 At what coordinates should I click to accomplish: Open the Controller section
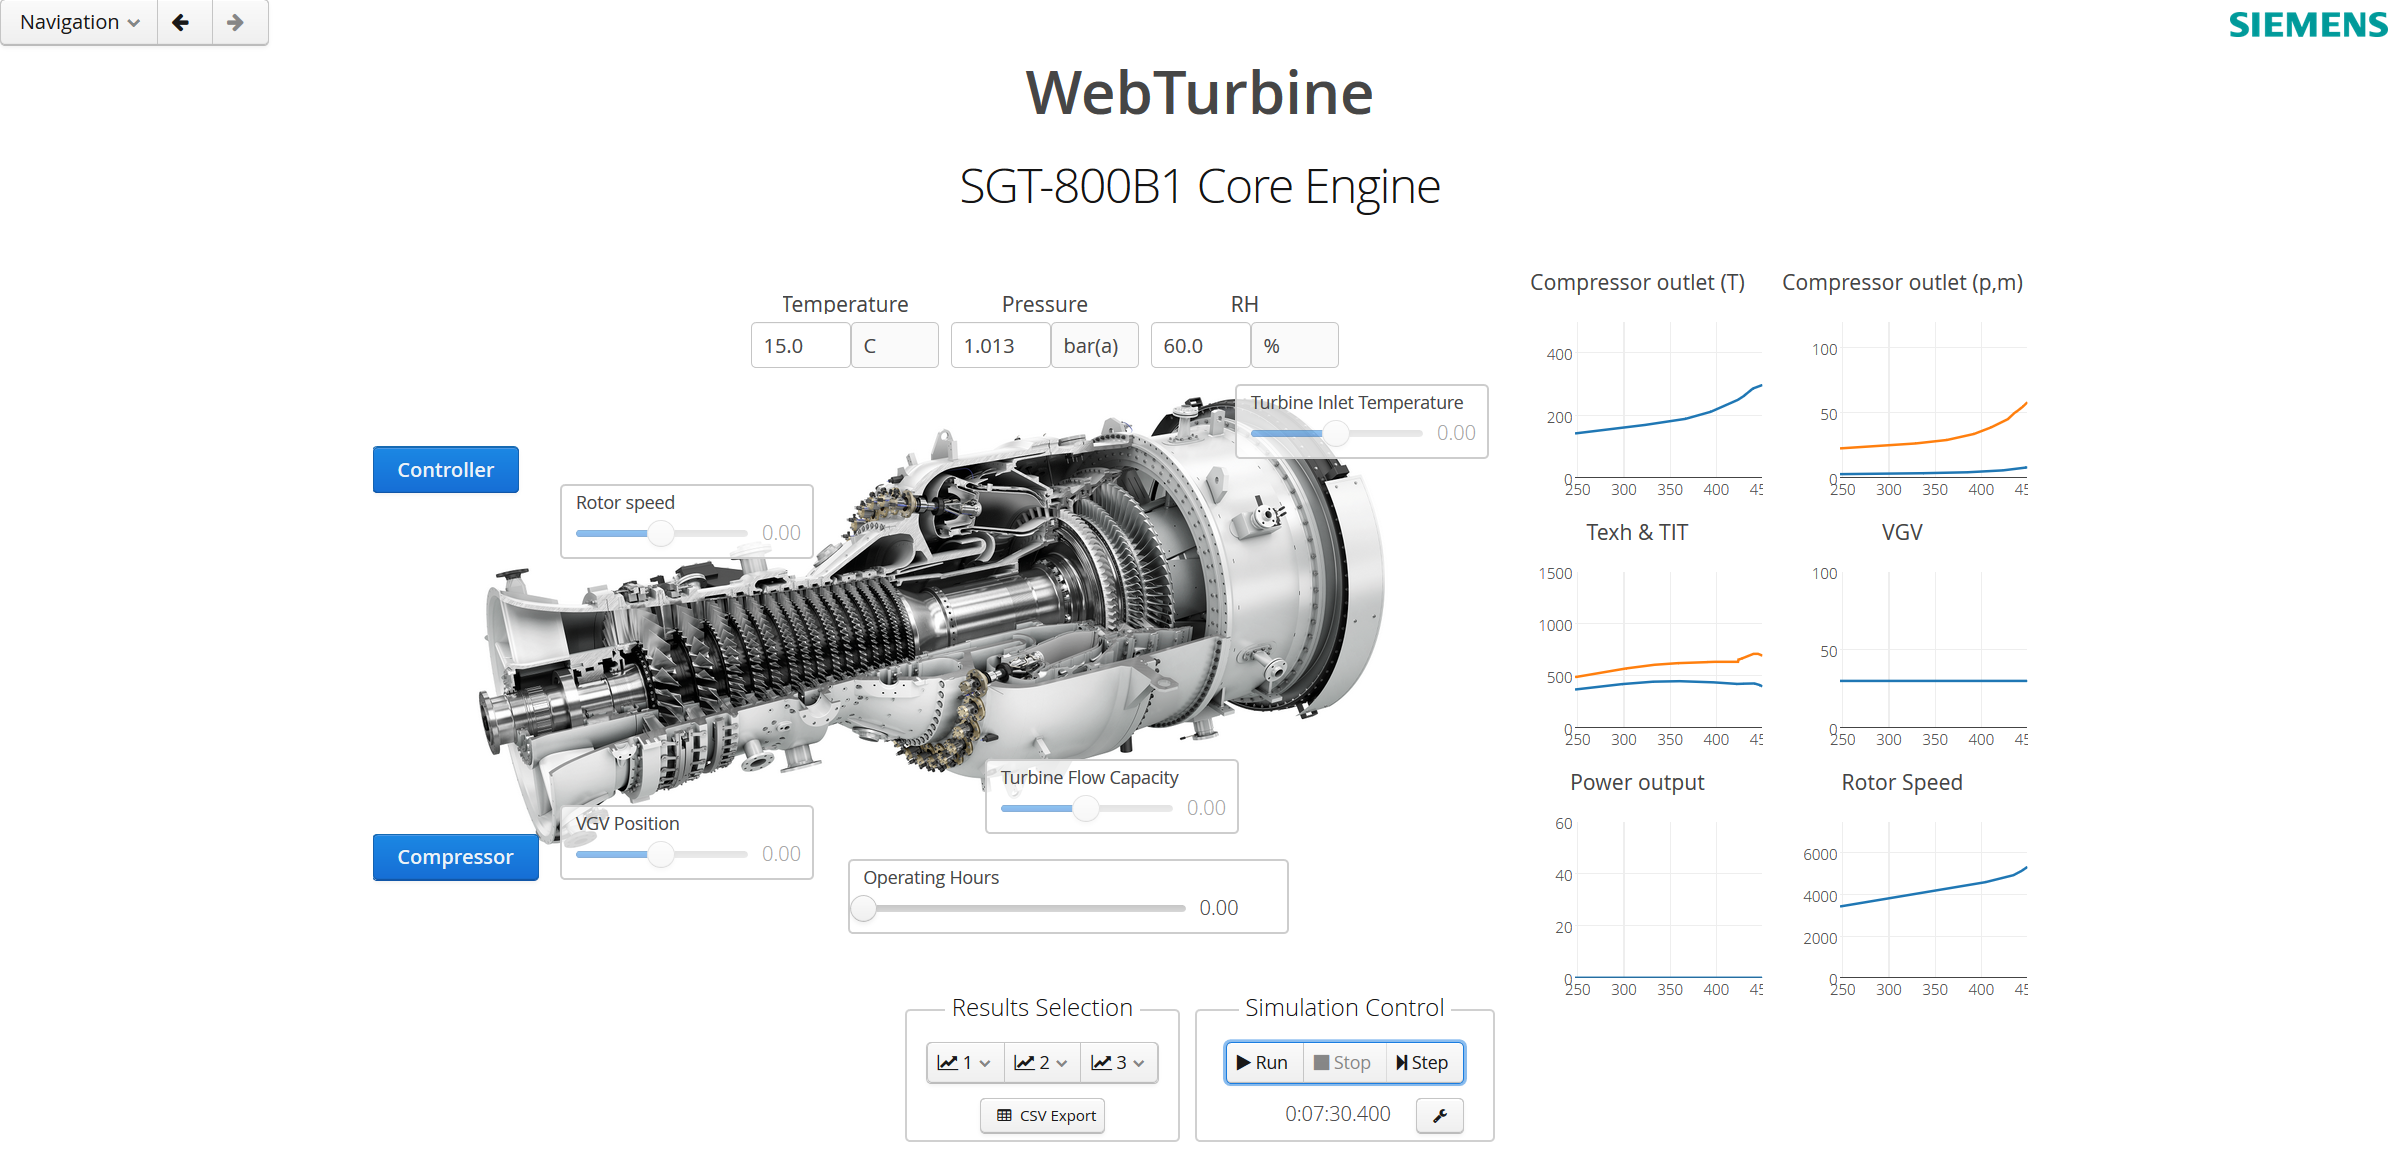pyautogui.click(x=445, y=469)
